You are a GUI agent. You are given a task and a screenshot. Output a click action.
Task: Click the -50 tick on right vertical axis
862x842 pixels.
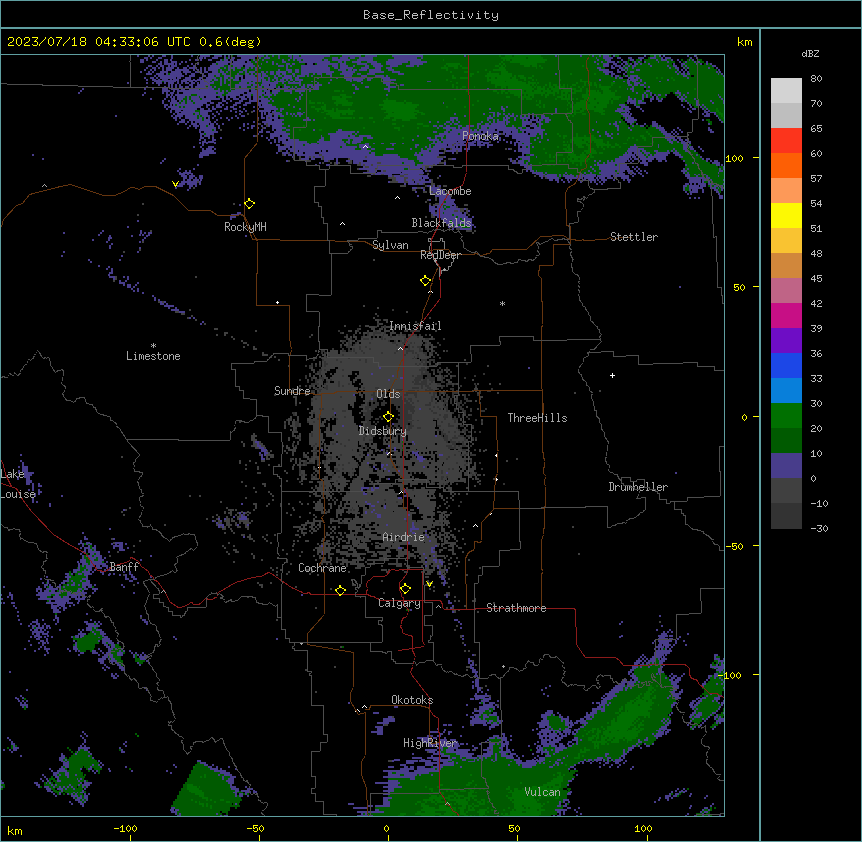point(734,546)
